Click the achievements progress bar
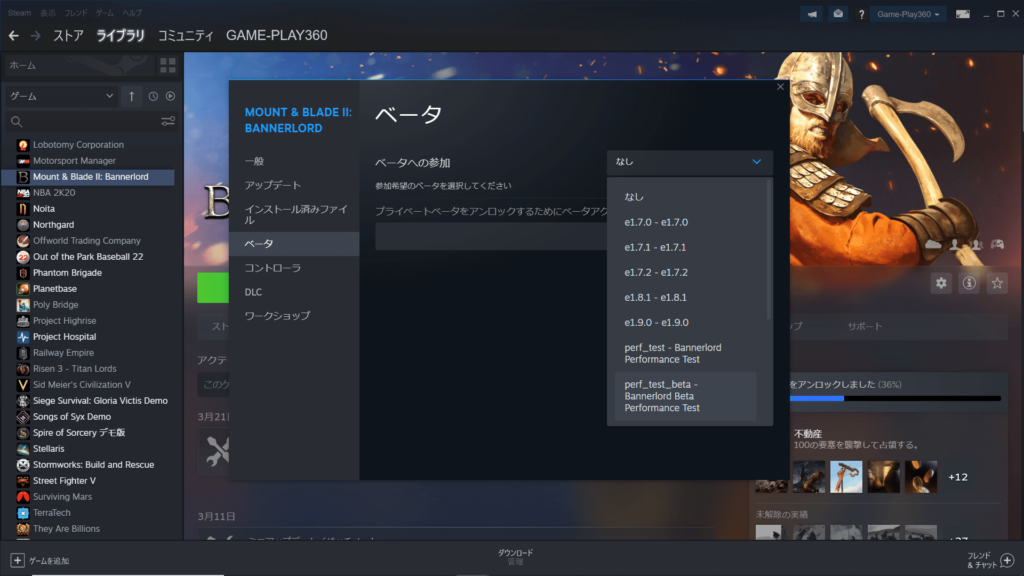Viewport: 1024px width, 576px height. 895,398
